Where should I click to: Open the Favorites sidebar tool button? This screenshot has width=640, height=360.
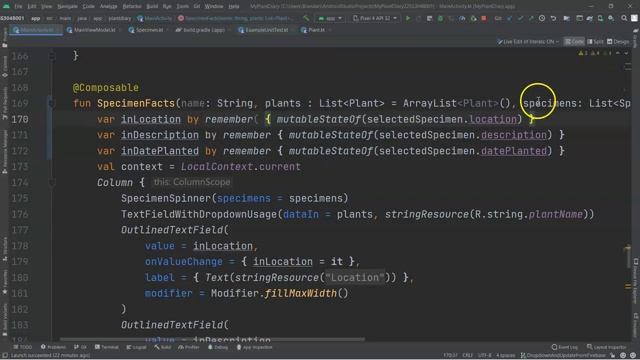4,282
